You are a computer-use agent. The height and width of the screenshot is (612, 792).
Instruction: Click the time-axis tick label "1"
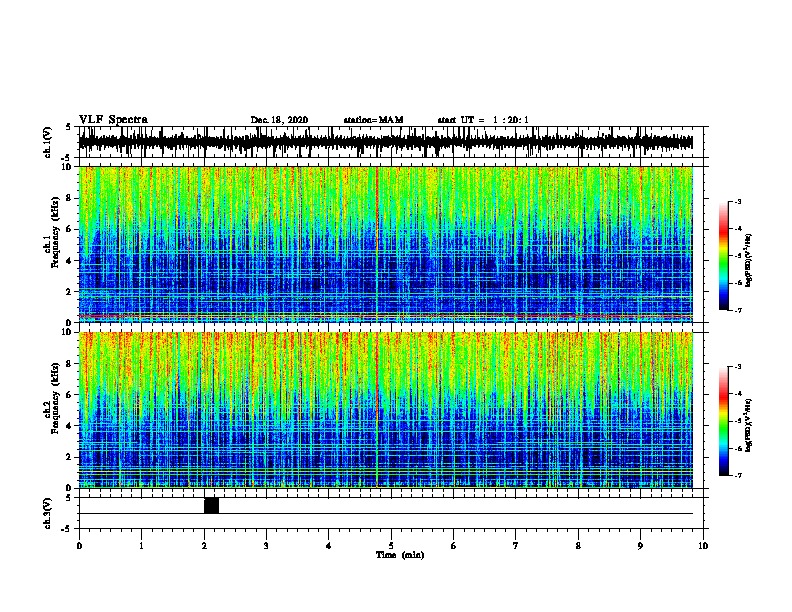tap(141, 545)
